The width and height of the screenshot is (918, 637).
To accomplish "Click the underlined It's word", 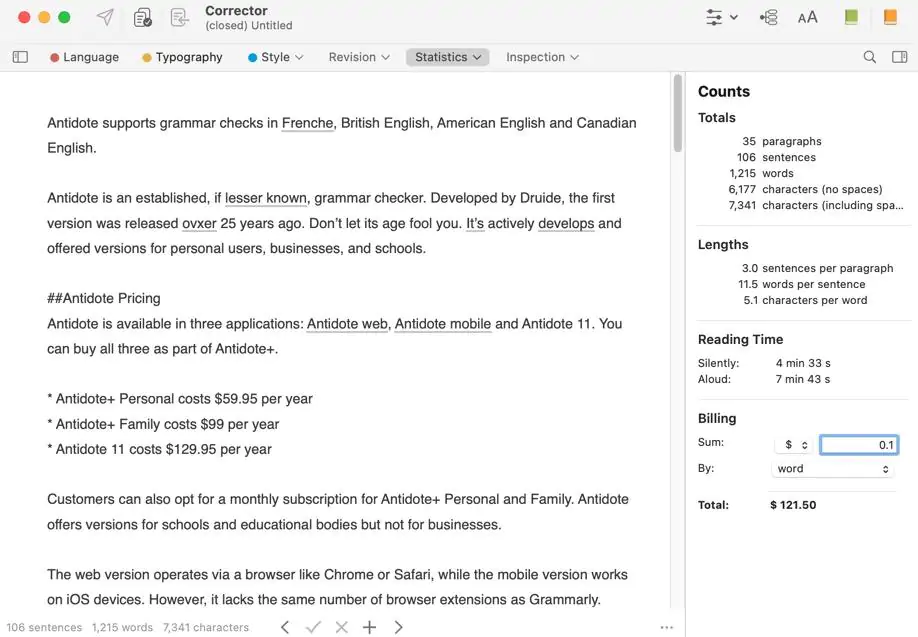I will pos(475,224).
